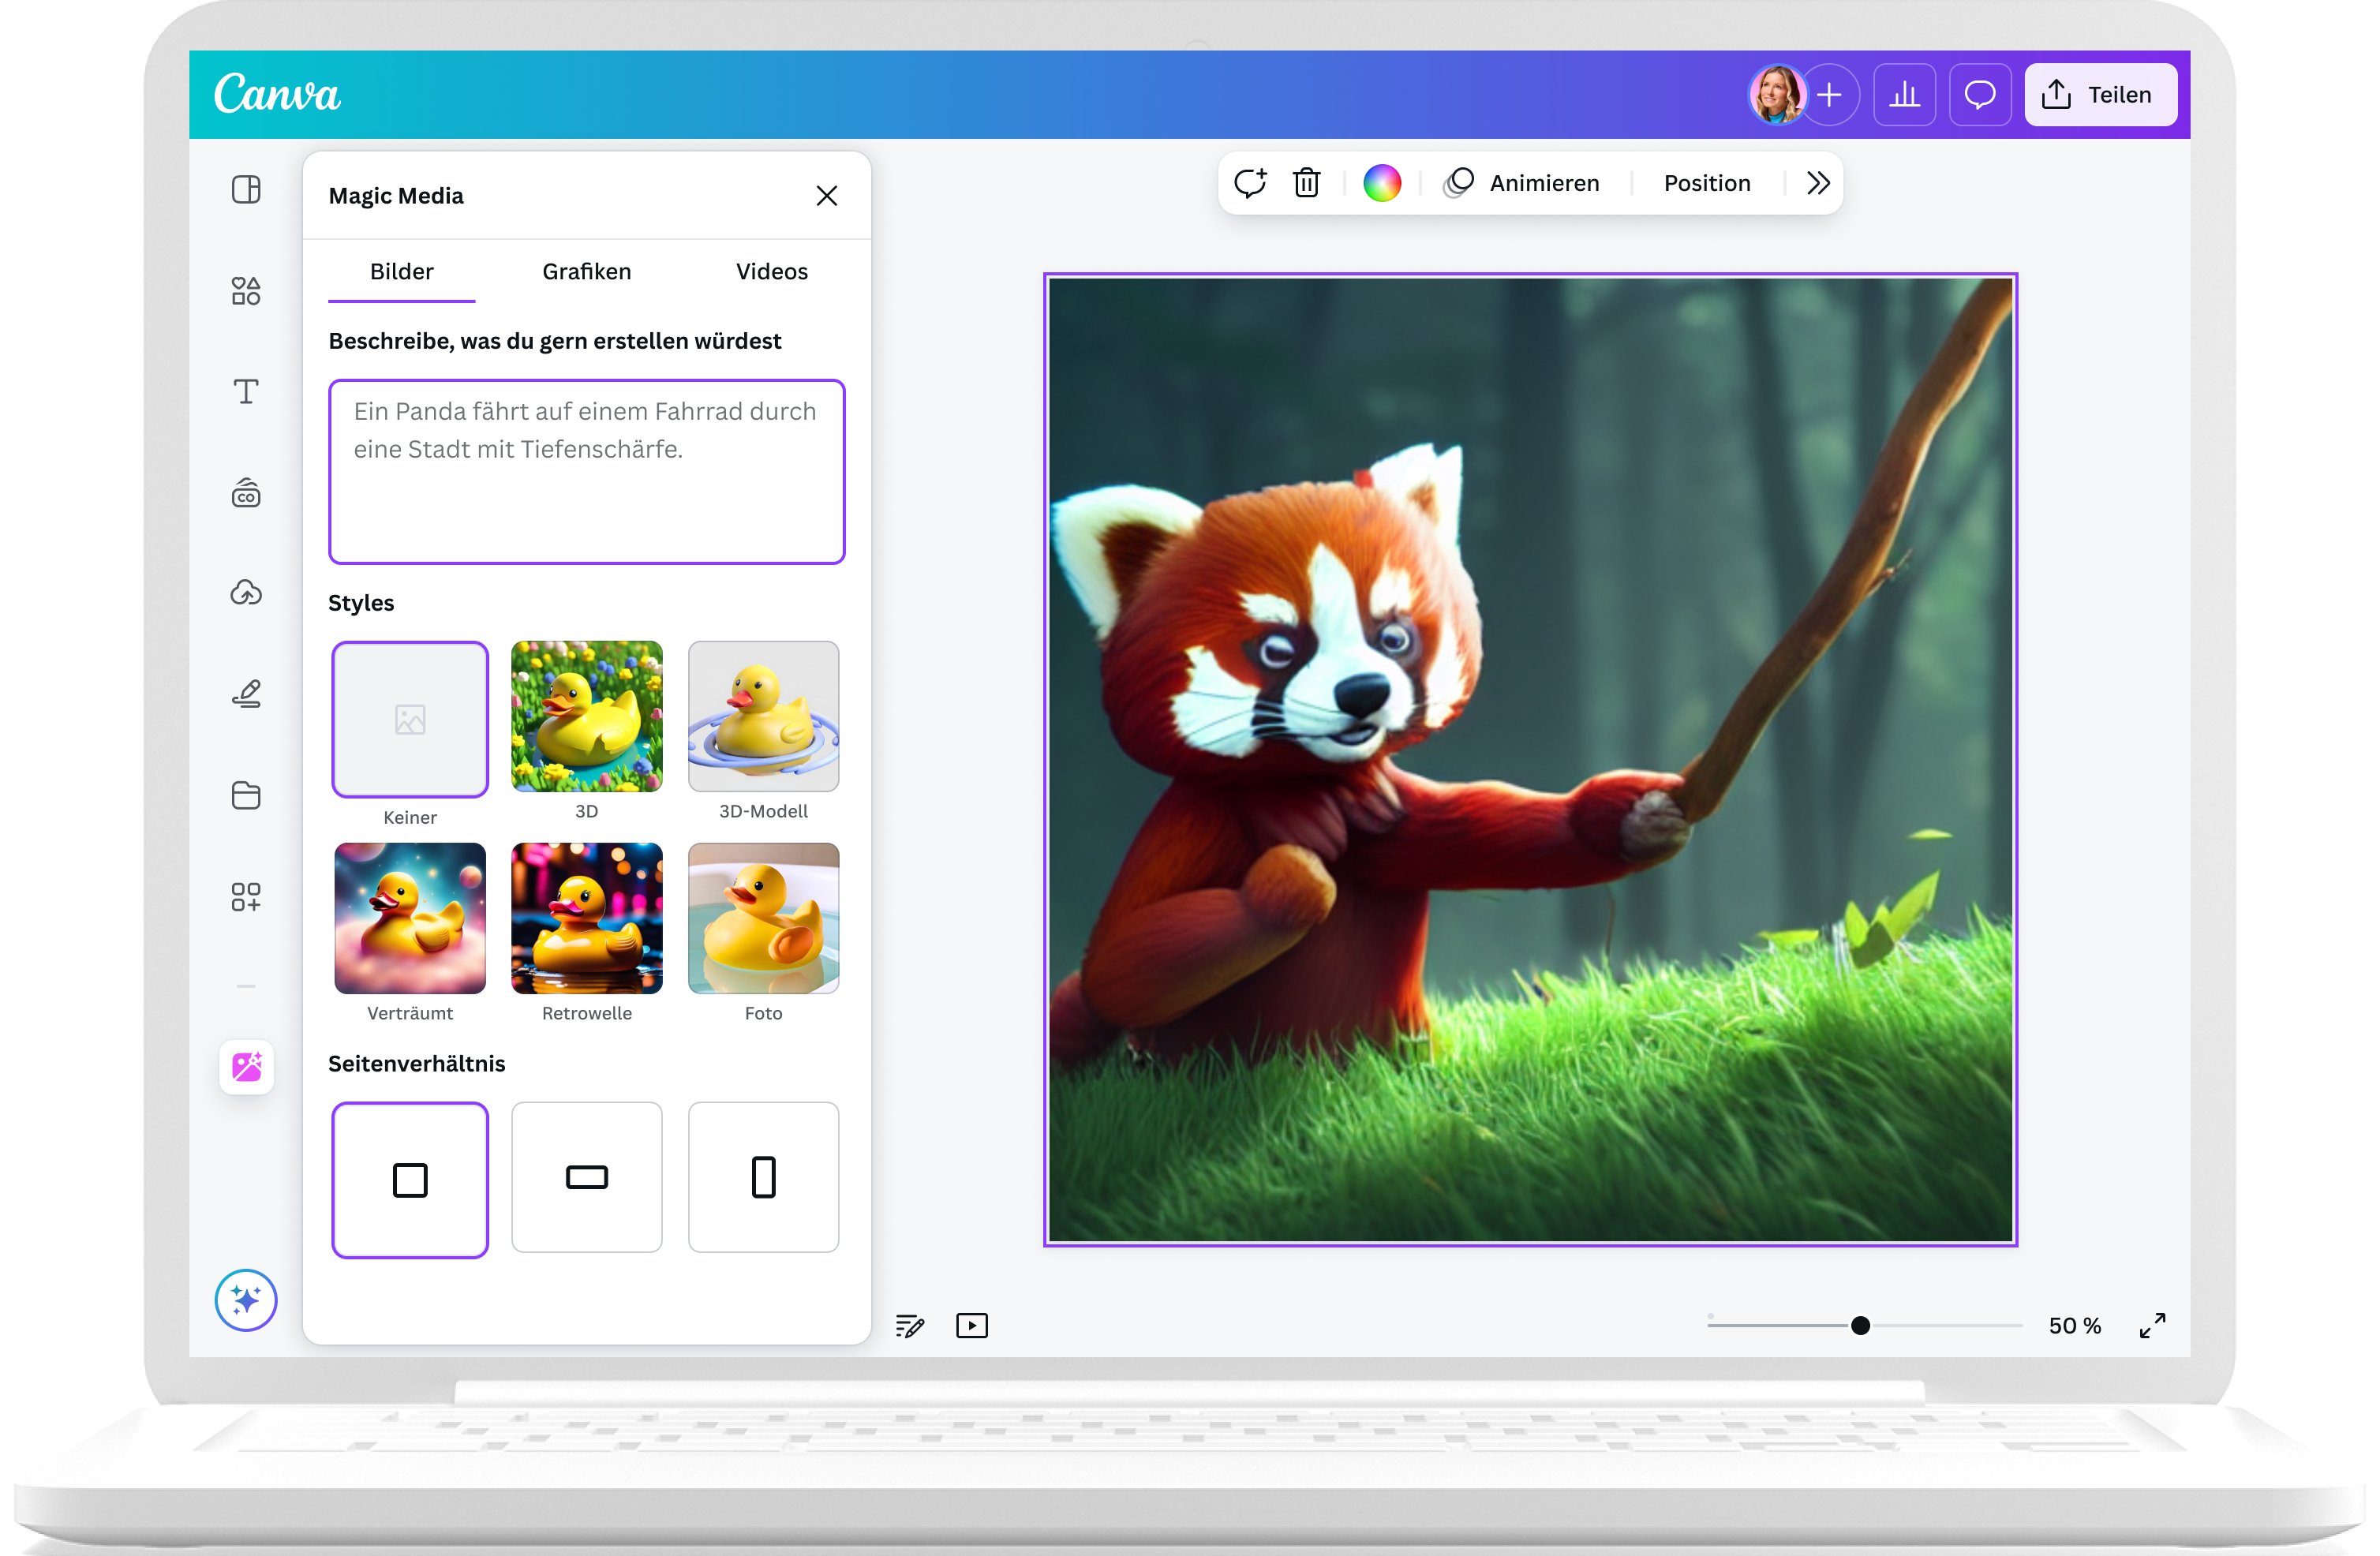Open the Uploads cloud icon
Viewport: 2380px width, 1556px height.
(246, 593)
